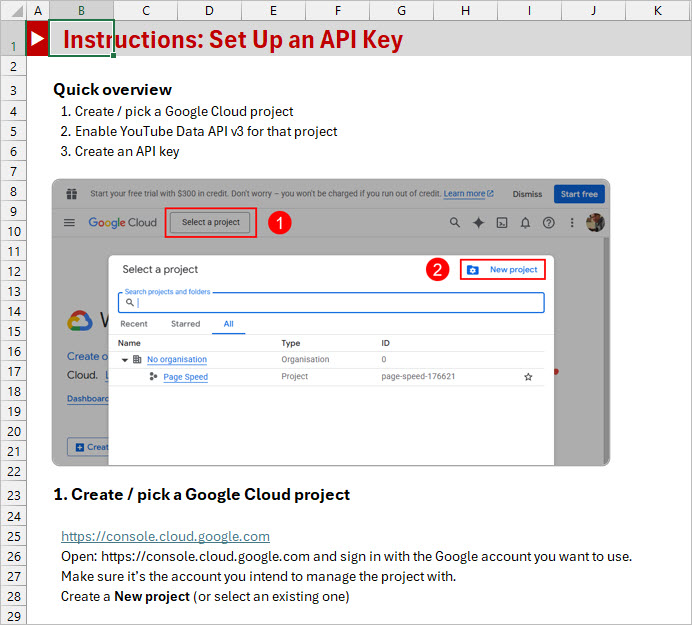Select column J header

[x=594, y=10]
